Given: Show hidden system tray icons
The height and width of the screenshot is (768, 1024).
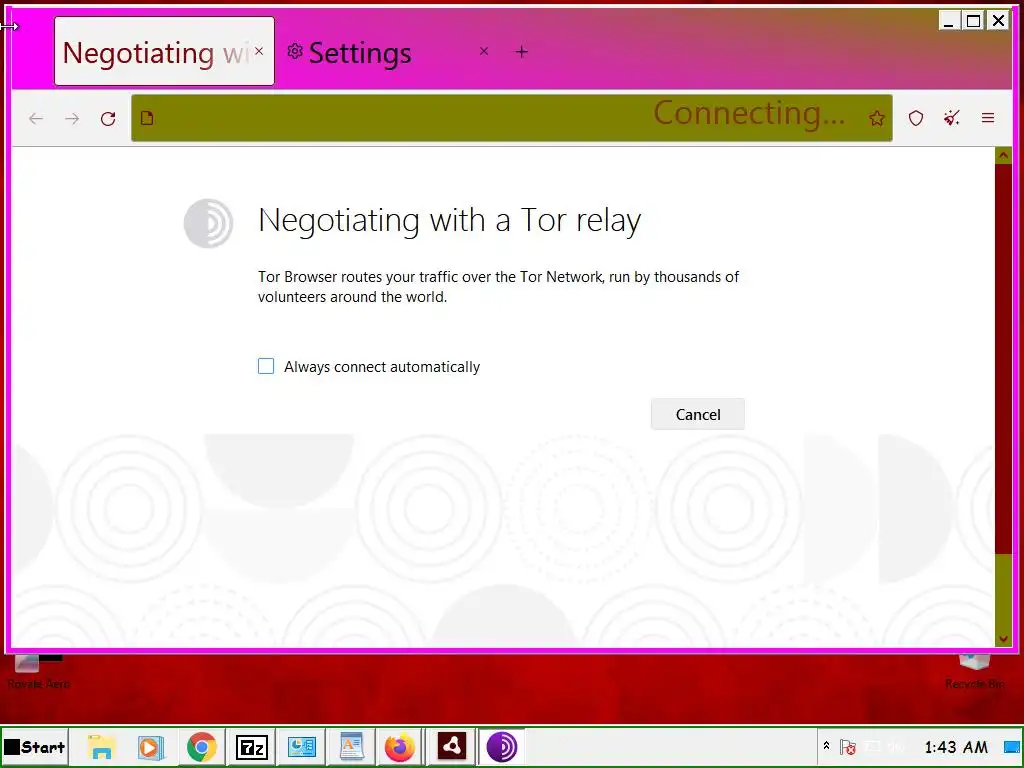Looking at the screenshot, I should (x=826, y=746).
